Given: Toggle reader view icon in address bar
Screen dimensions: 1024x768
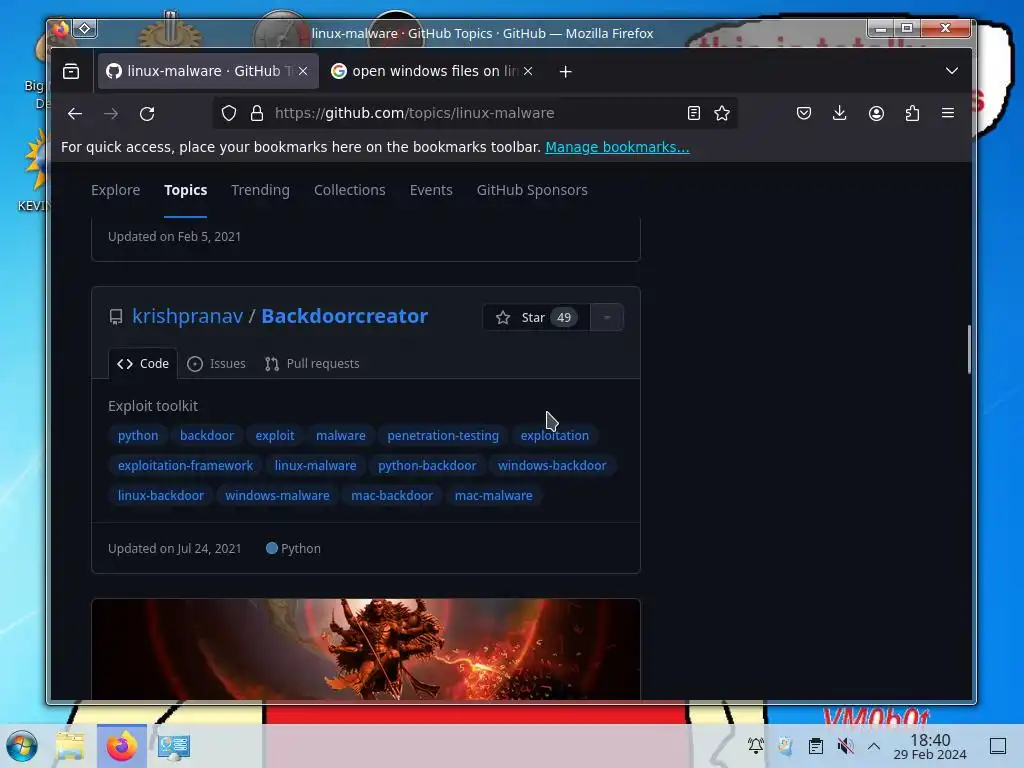Looking at the screenshot, I should tap(694, 113).
